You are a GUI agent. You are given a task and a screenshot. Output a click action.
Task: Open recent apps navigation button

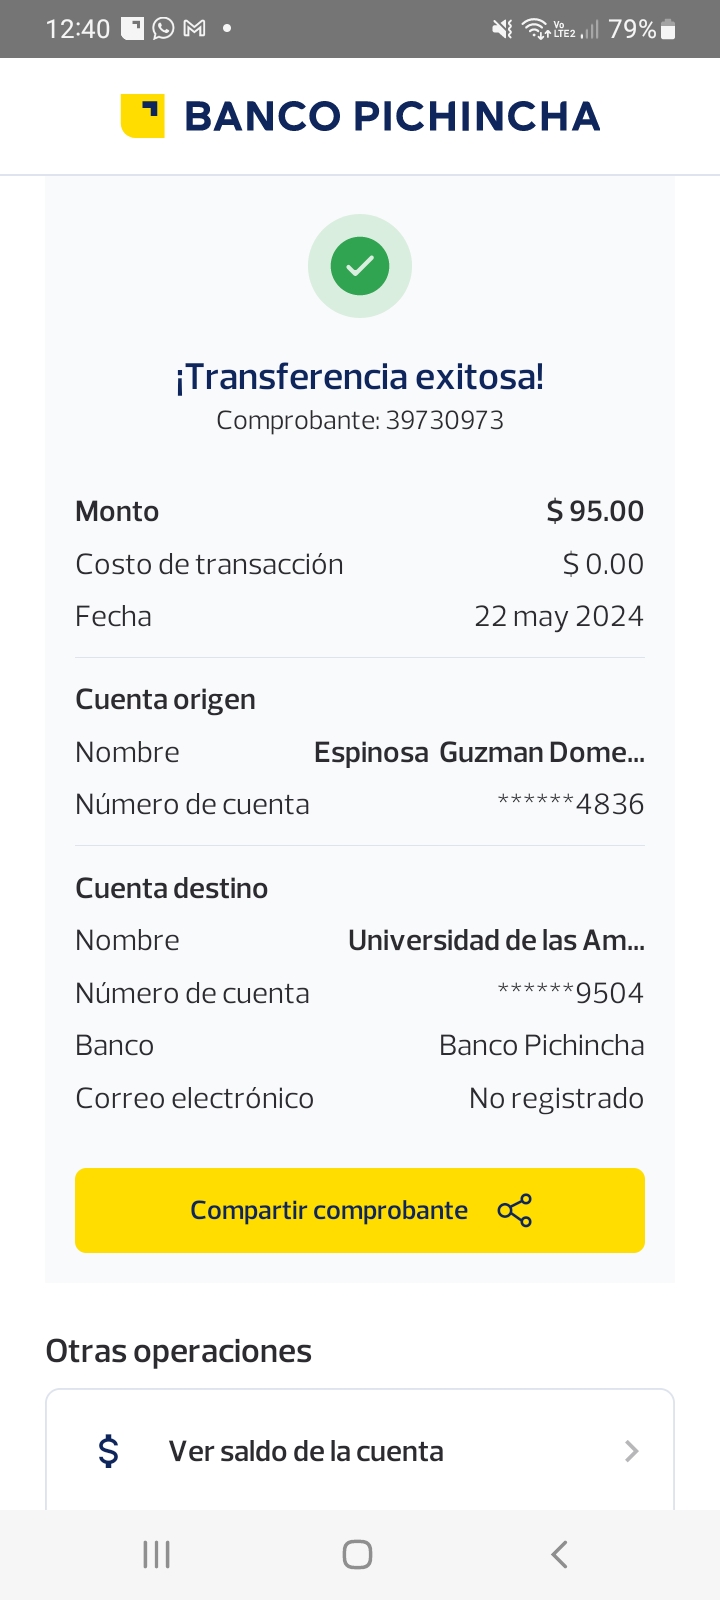click(x=157, y=1554)
